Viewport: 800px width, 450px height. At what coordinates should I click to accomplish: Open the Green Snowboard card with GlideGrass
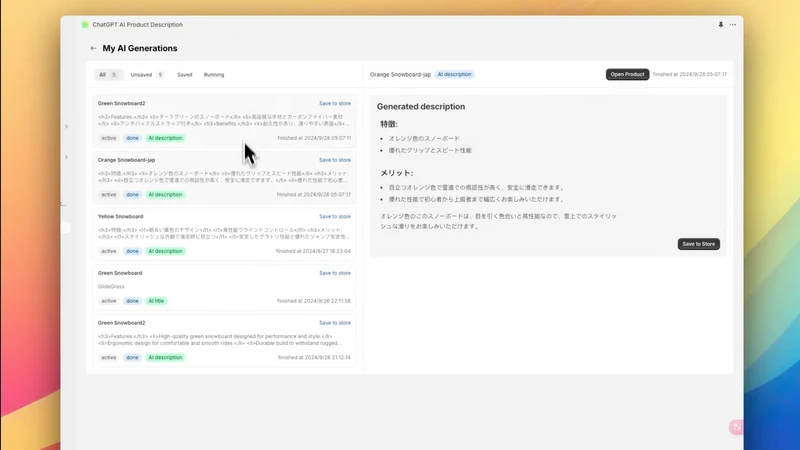tap(224, 287)
